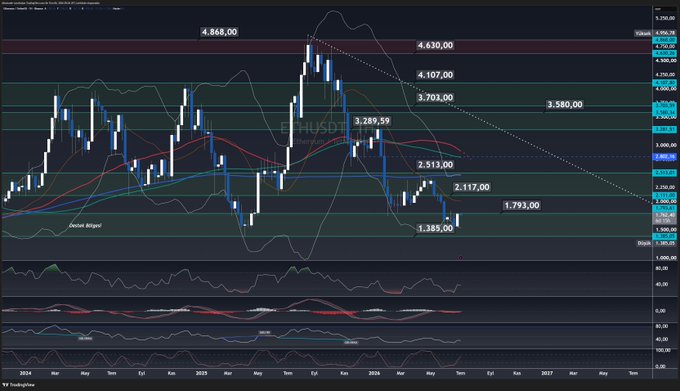Select the blue moving average line
680x391 pixels.
(x=304, y=177)
